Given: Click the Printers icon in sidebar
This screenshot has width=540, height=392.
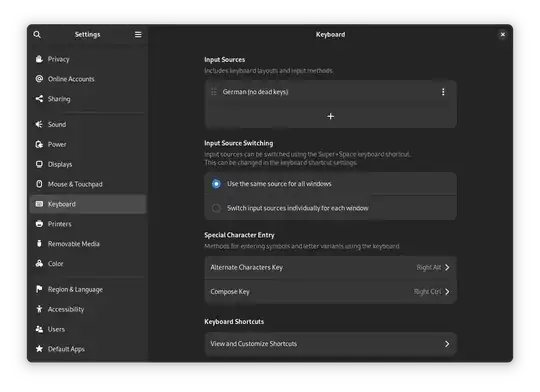Looking at the screenshot, I should [x=39, y=224].
